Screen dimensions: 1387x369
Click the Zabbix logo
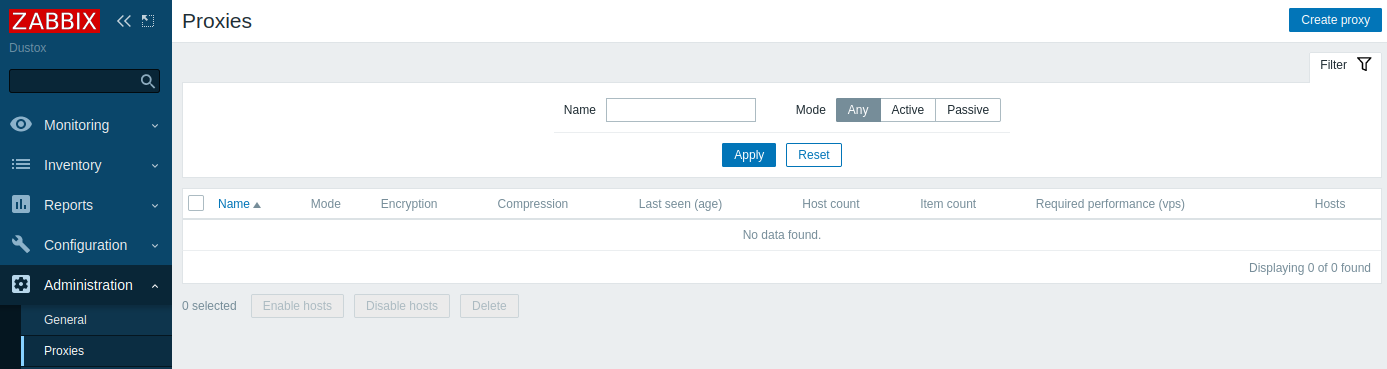point(54,21)
